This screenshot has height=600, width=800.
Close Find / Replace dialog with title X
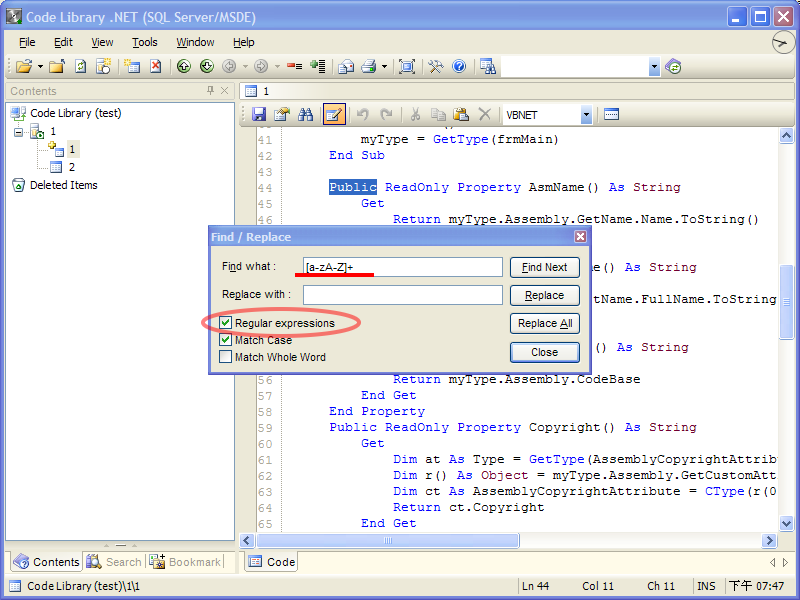click(580, 237)
